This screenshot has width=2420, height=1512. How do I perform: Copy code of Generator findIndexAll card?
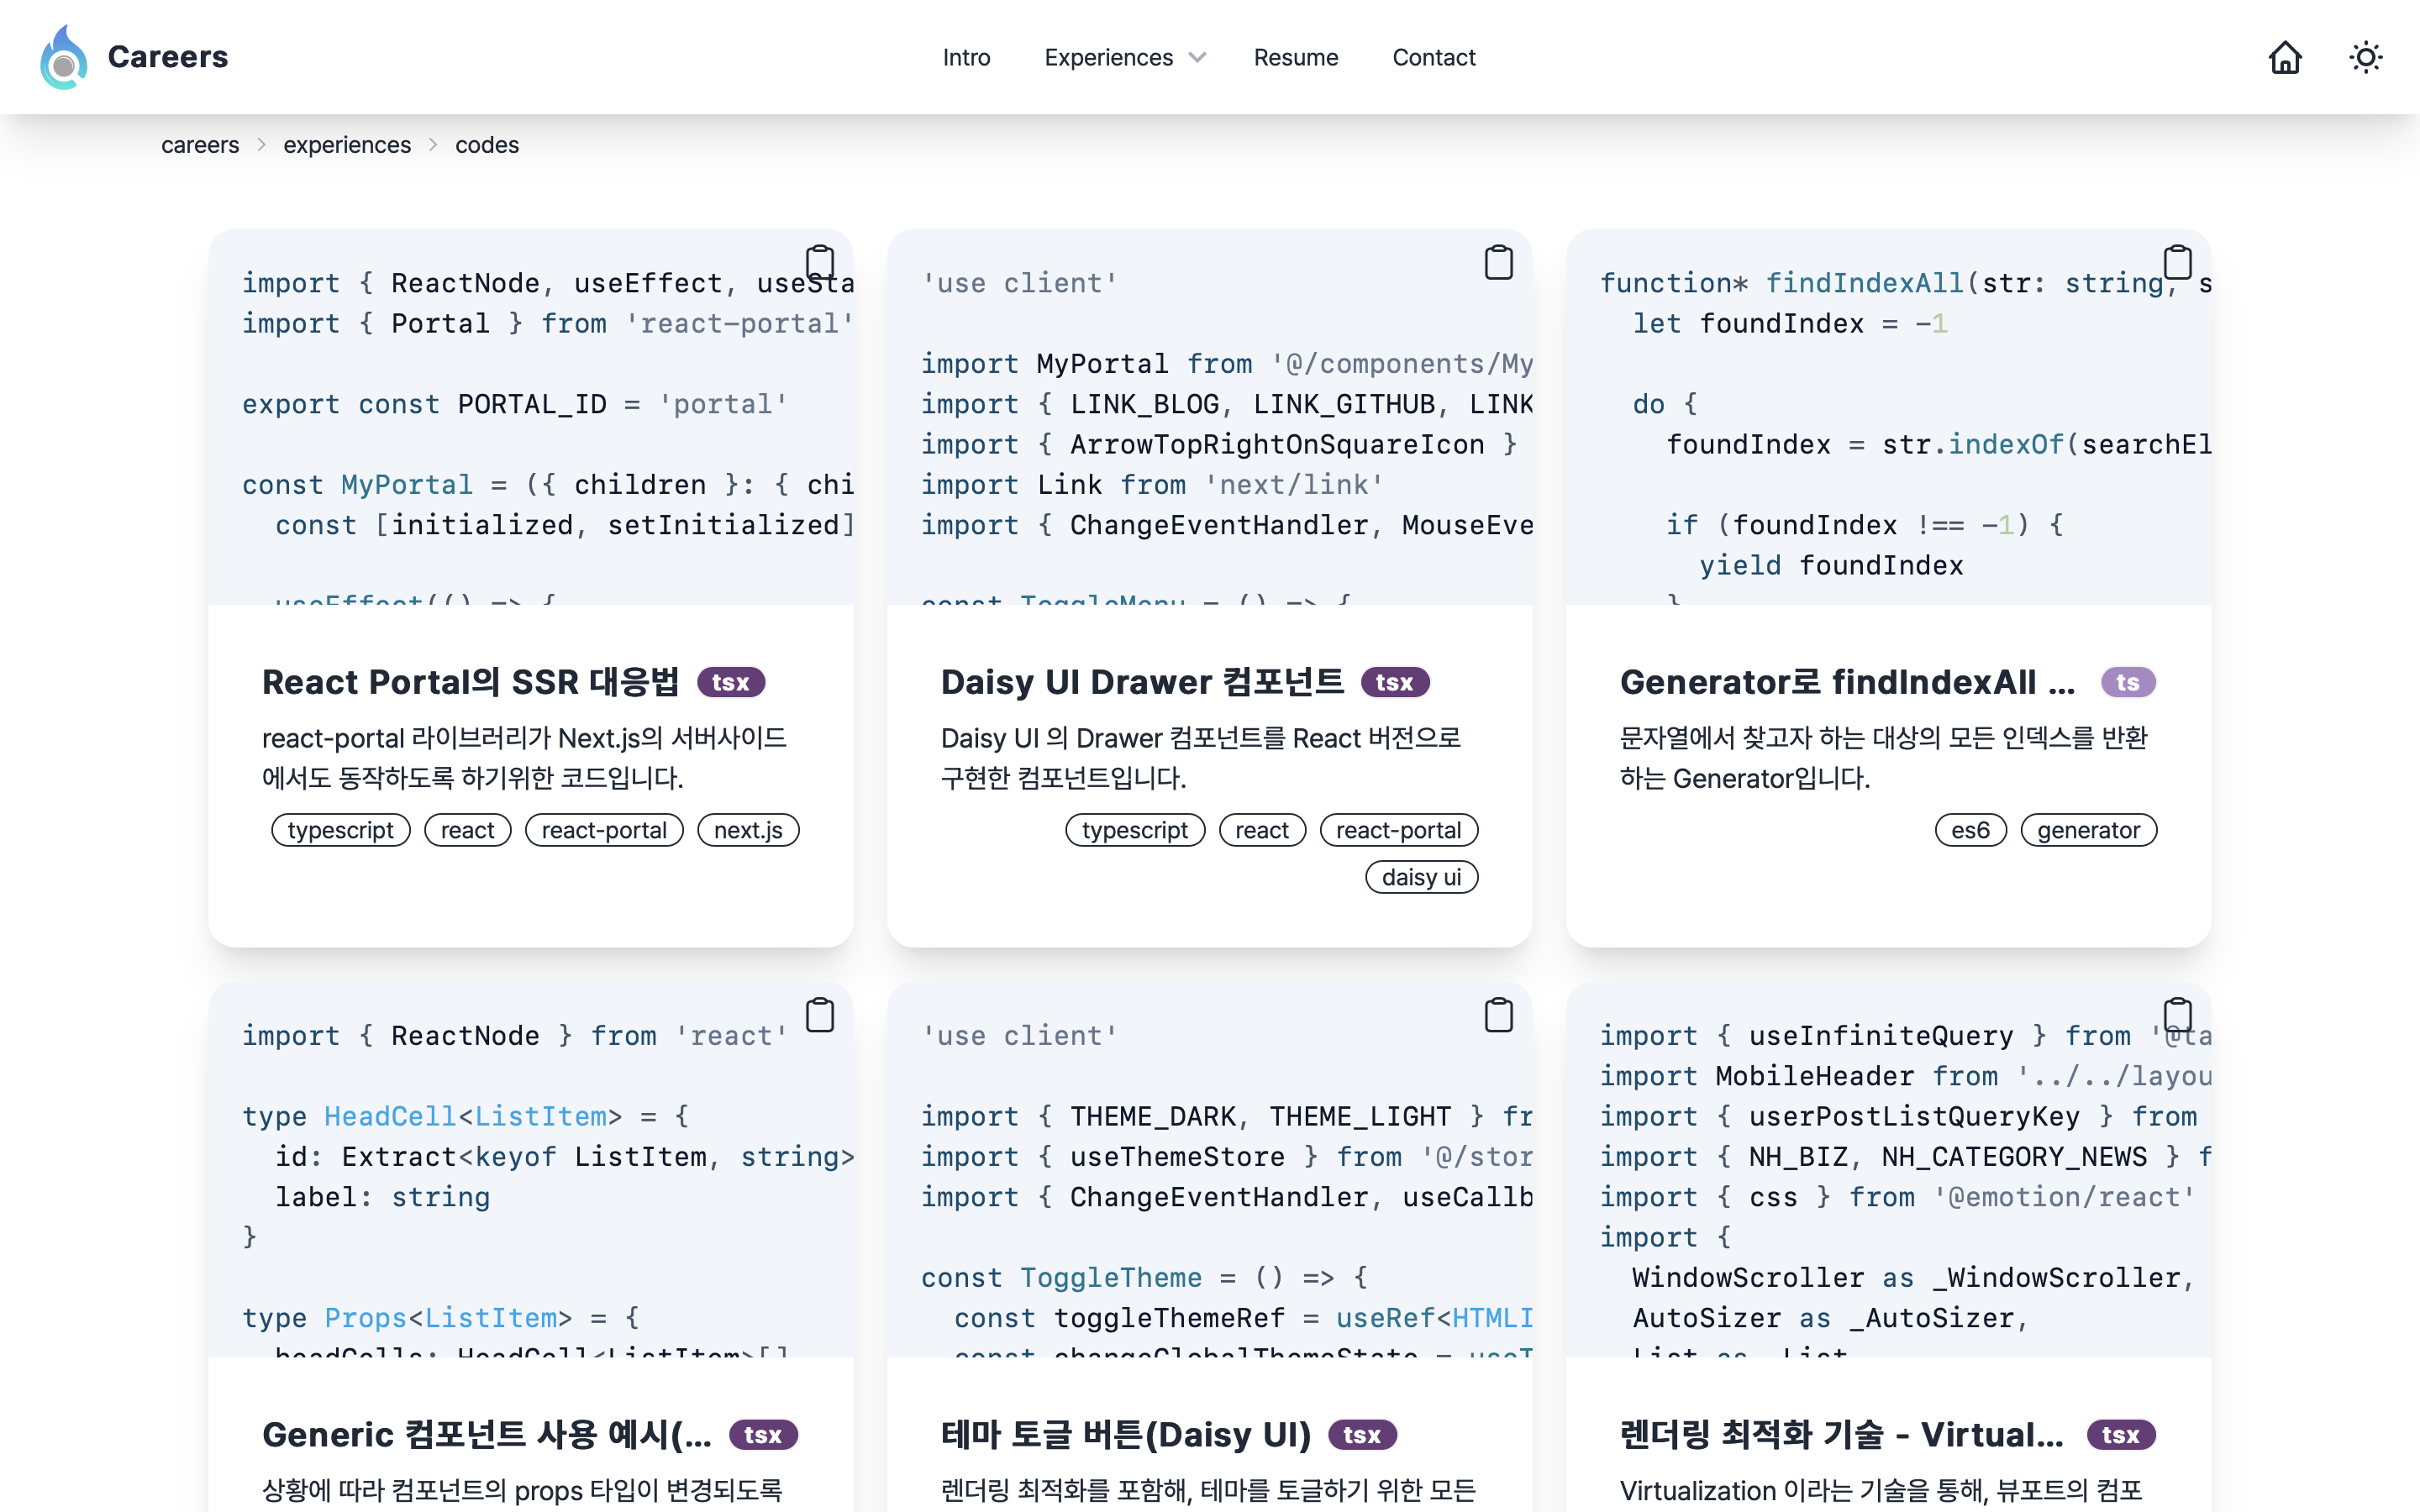pos(2177,263)
